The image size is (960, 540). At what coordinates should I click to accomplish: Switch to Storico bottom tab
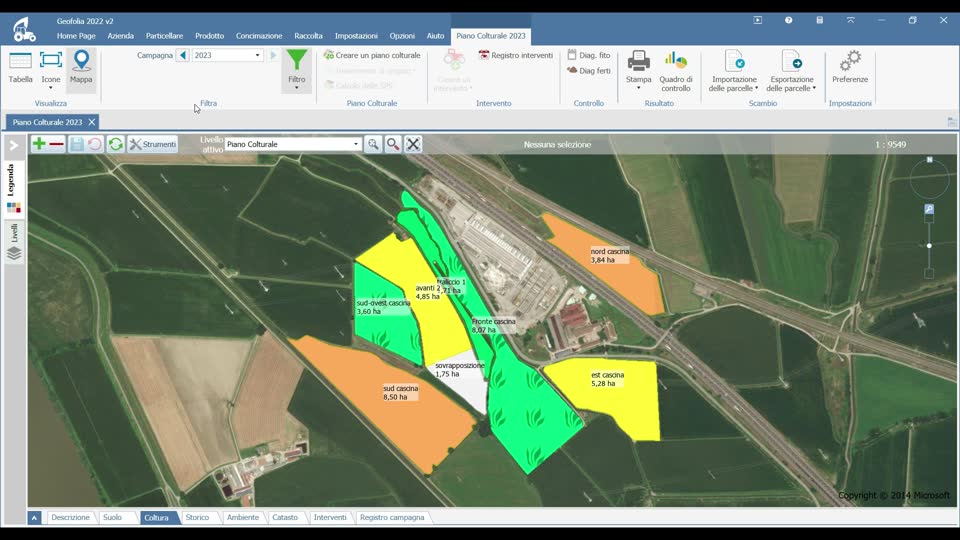pos(197,517)
